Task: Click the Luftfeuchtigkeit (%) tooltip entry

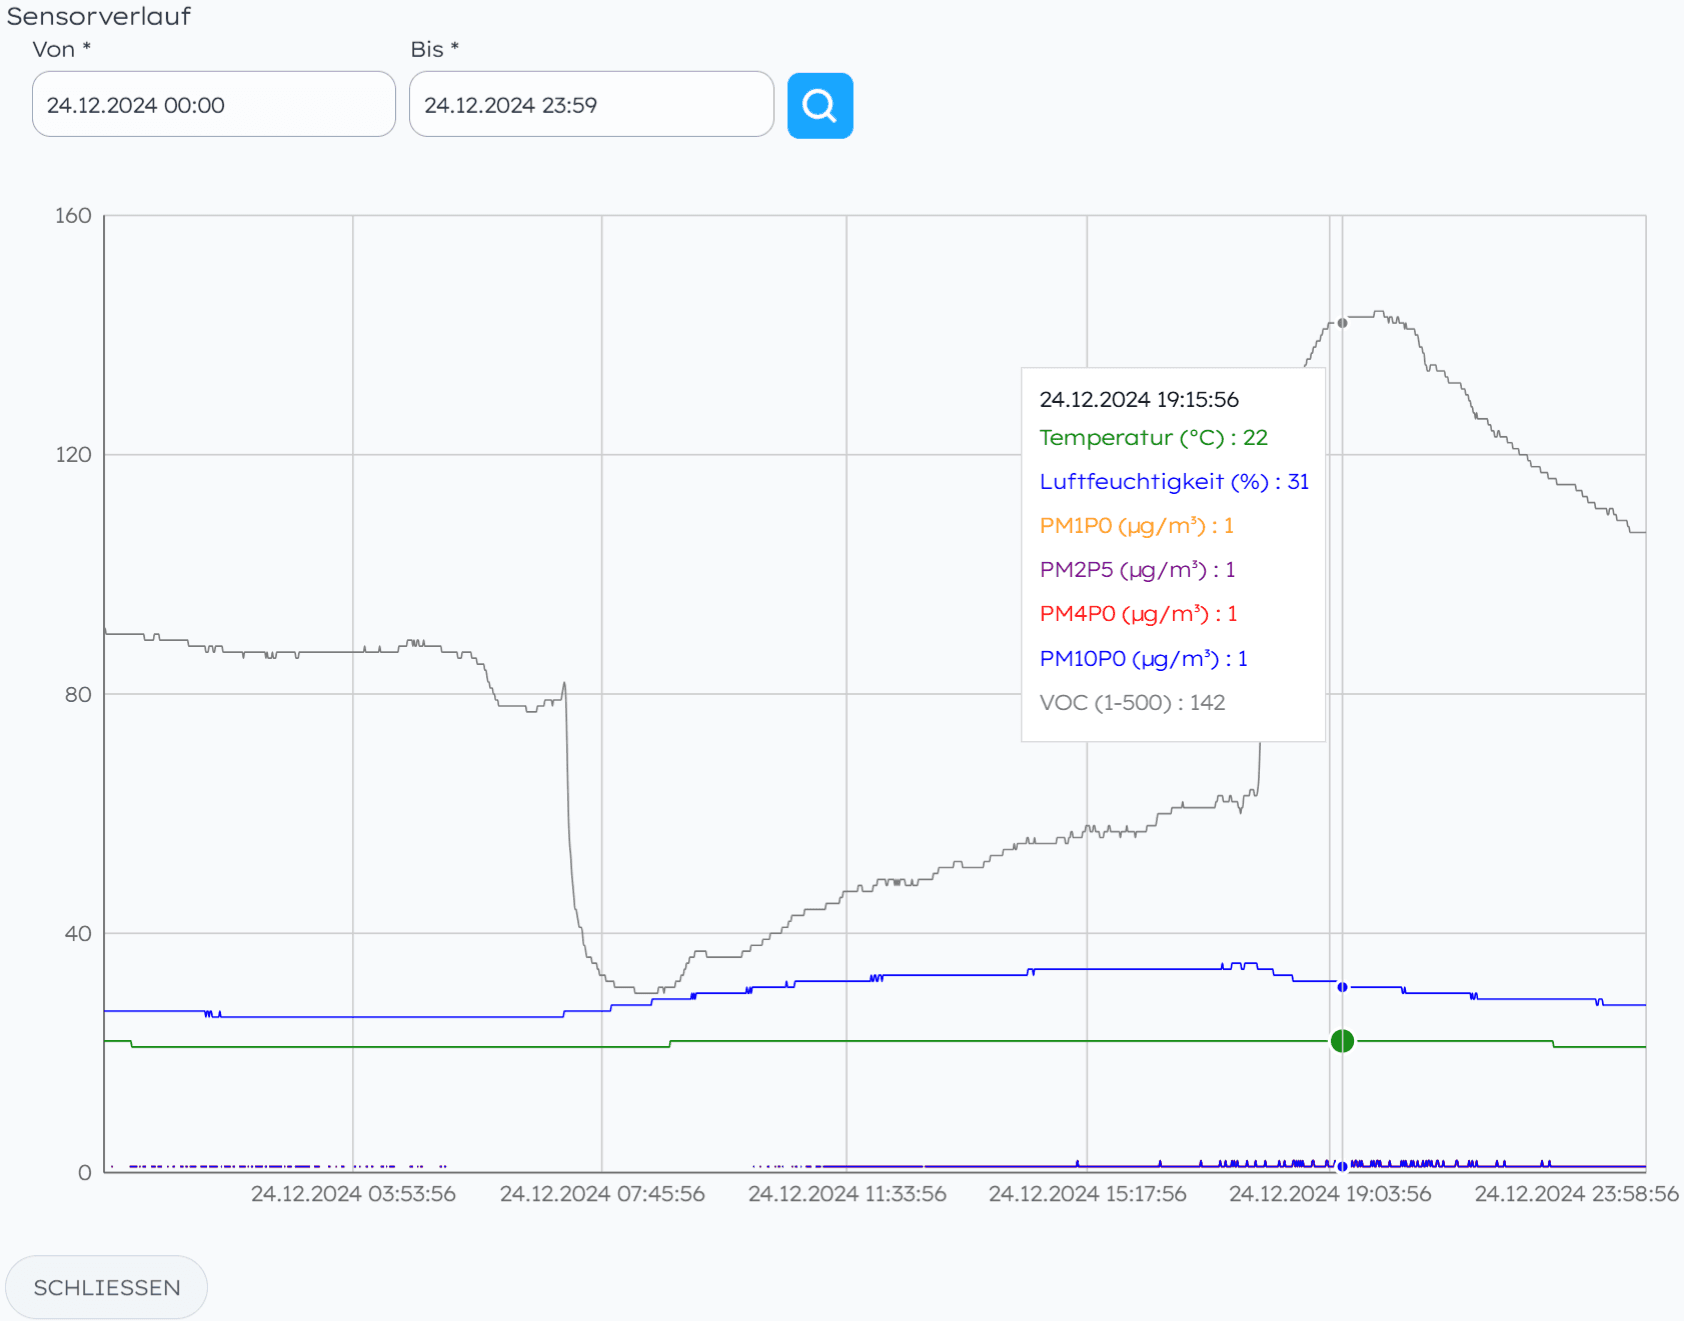Action: (x=1173, y=482)
